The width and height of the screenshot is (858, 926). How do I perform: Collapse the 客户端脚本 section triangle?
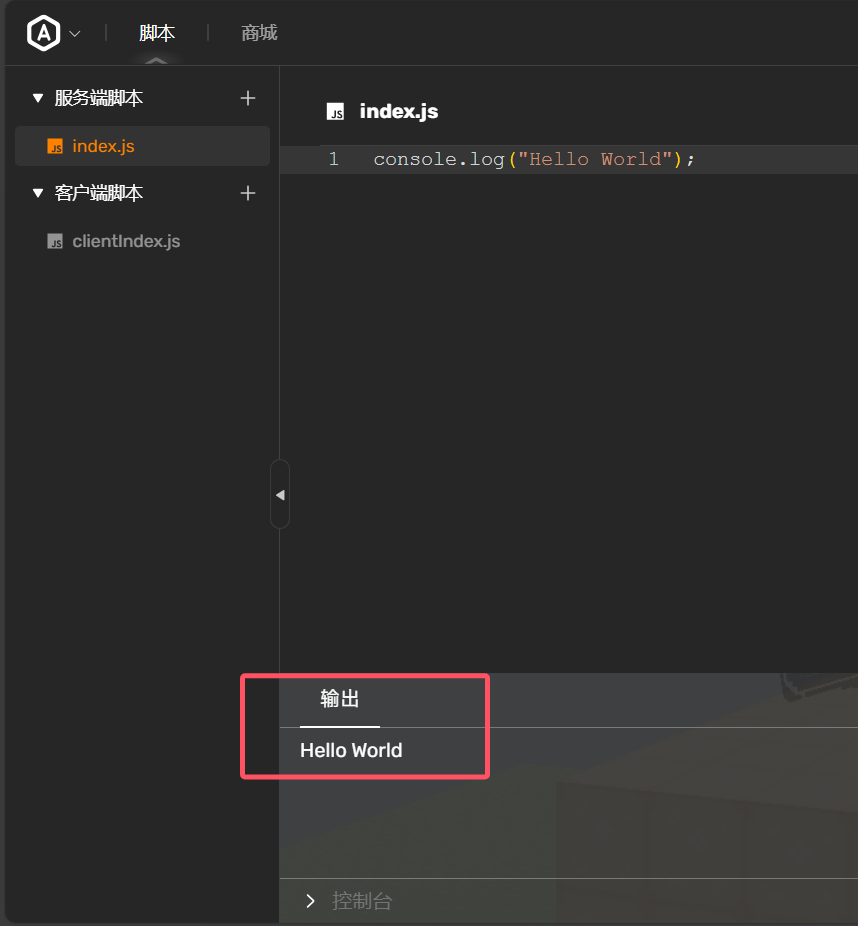38,193
